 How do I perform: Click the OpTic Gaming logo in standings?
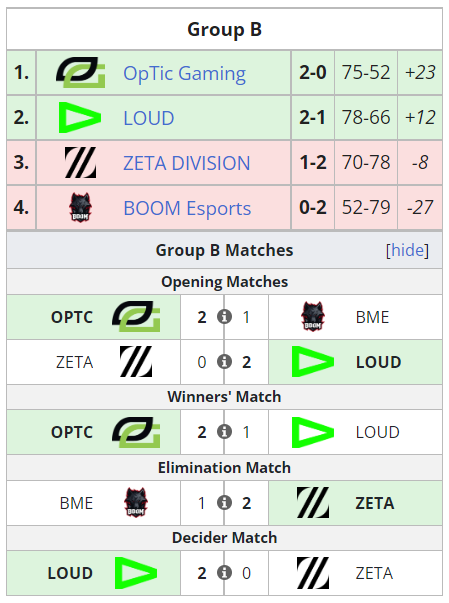[80, 72]
